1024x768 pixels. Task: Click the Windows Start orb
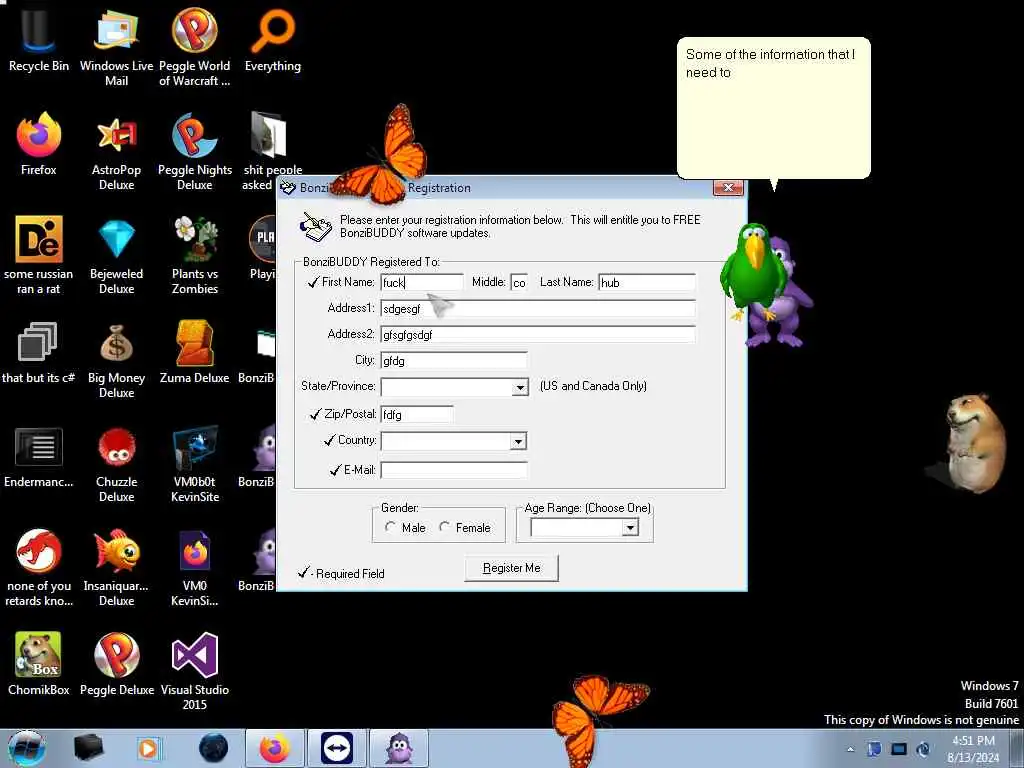[x=26, y=748]
